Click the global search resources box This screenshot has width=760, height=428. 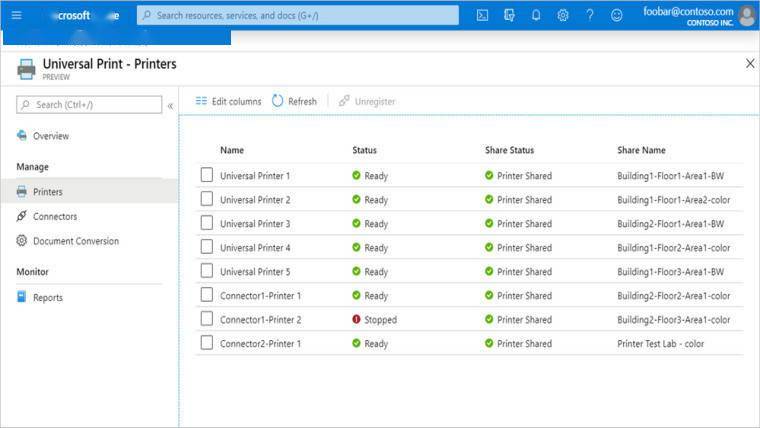coord(297,15)
